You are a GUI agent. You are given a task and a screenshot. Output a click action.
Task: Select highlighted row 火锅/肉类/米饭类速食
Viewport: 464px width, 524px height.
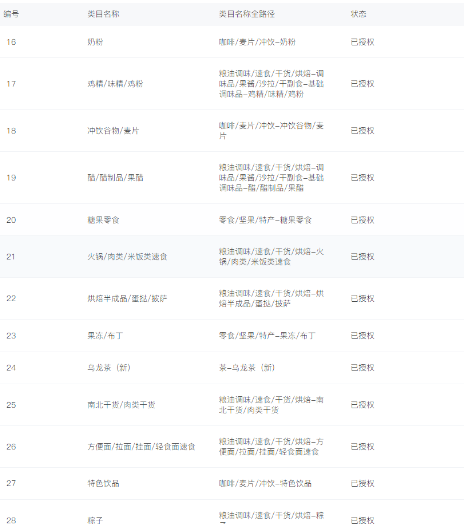click(232, 257)
